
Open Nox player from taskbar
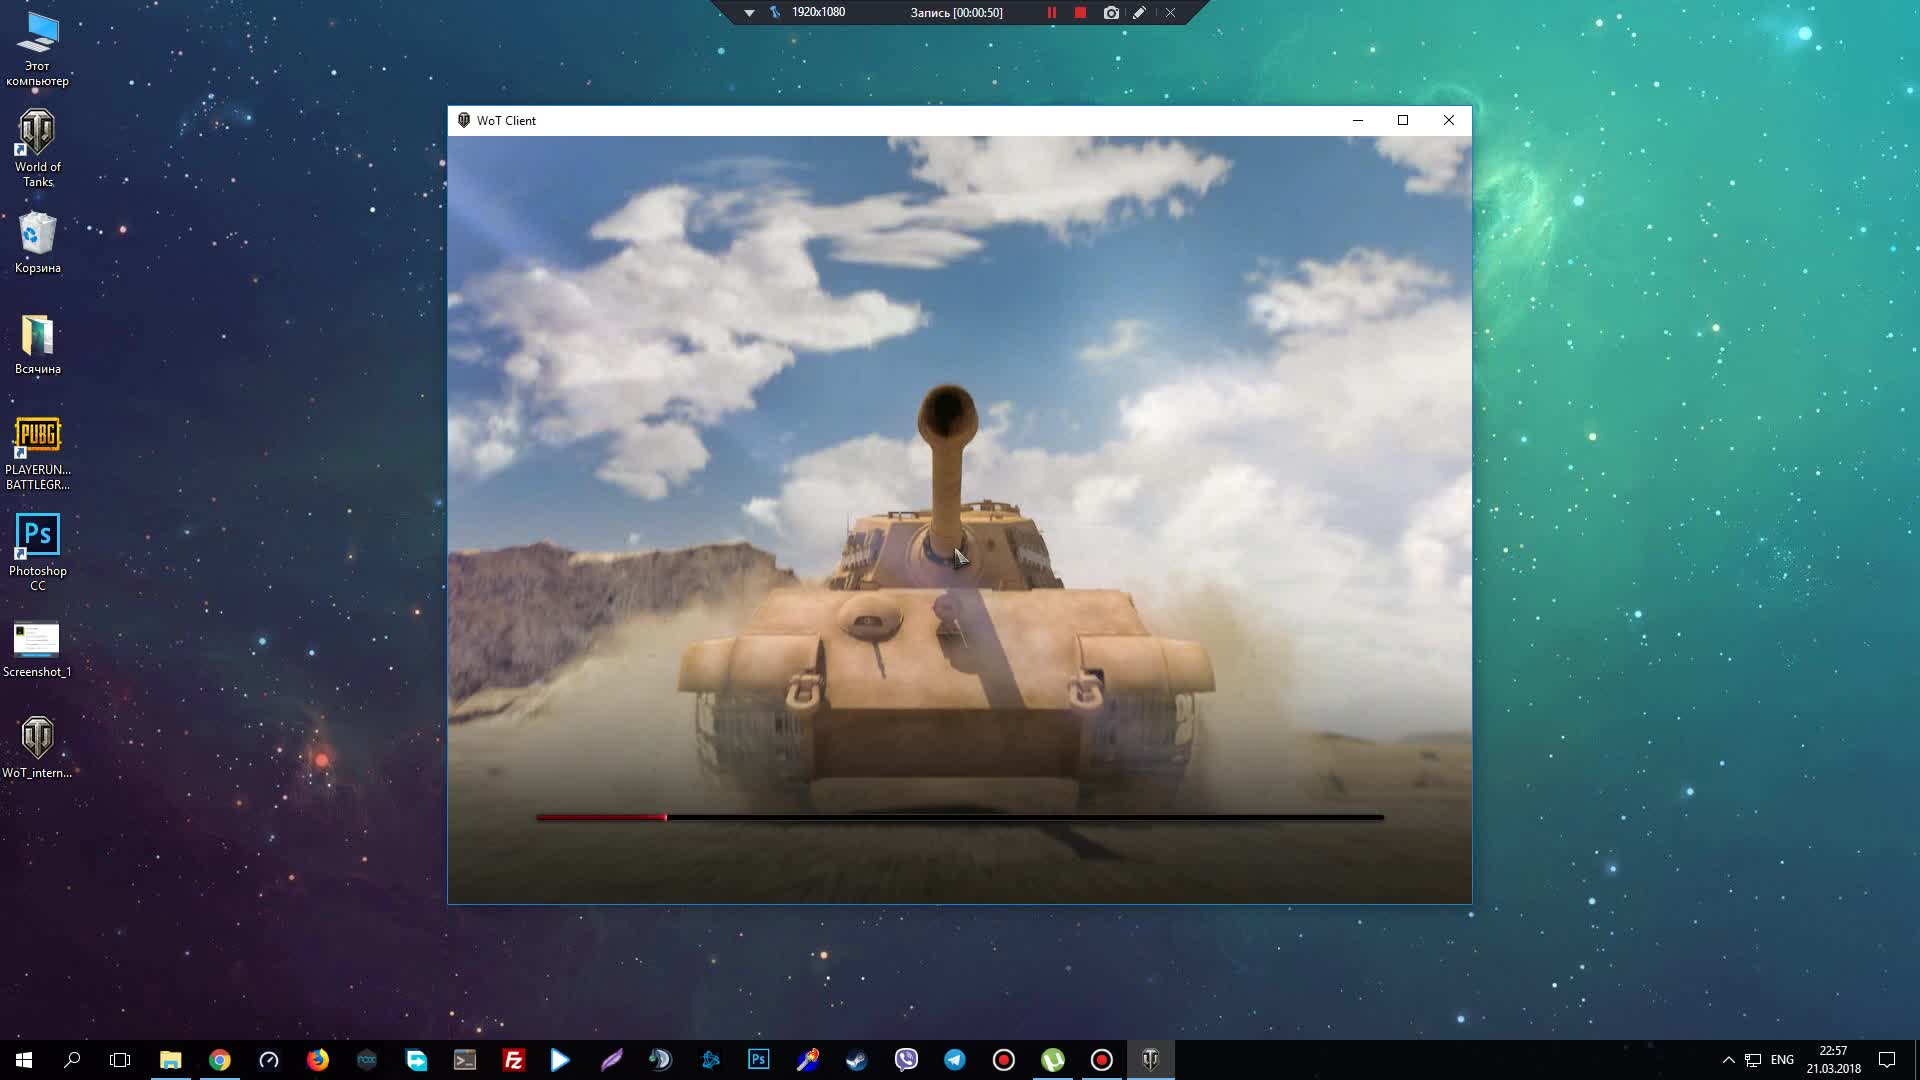coord(367,1060)
